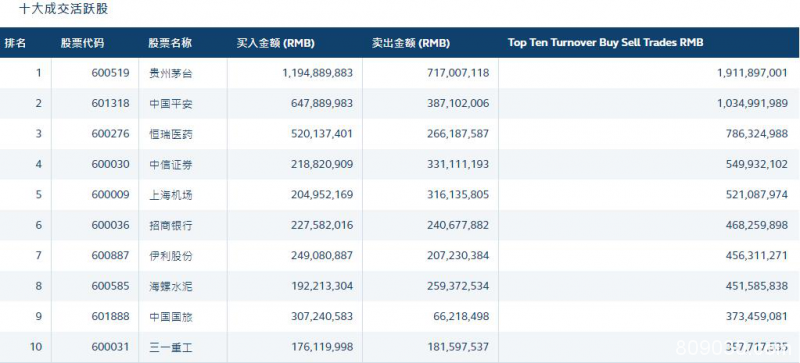
Task: Select the 十大成交活跃股 title
Action: pos(64,9)
